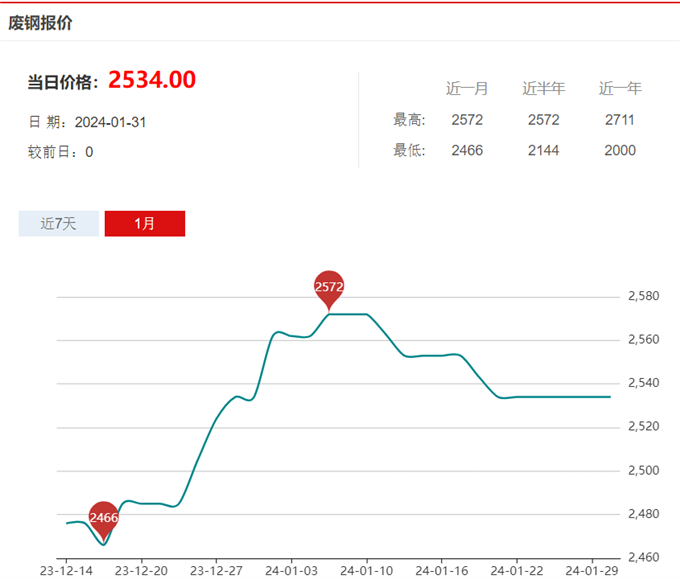
Task: Click the 近一月 column header
Action: click(467, 88)
